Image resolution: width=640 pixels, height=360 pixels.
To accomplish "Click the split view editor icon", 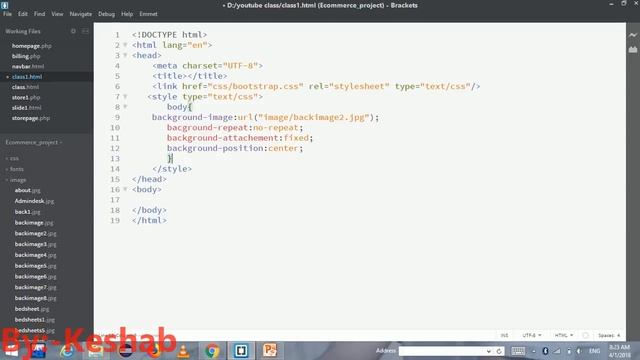I will (x=85, y=31).
